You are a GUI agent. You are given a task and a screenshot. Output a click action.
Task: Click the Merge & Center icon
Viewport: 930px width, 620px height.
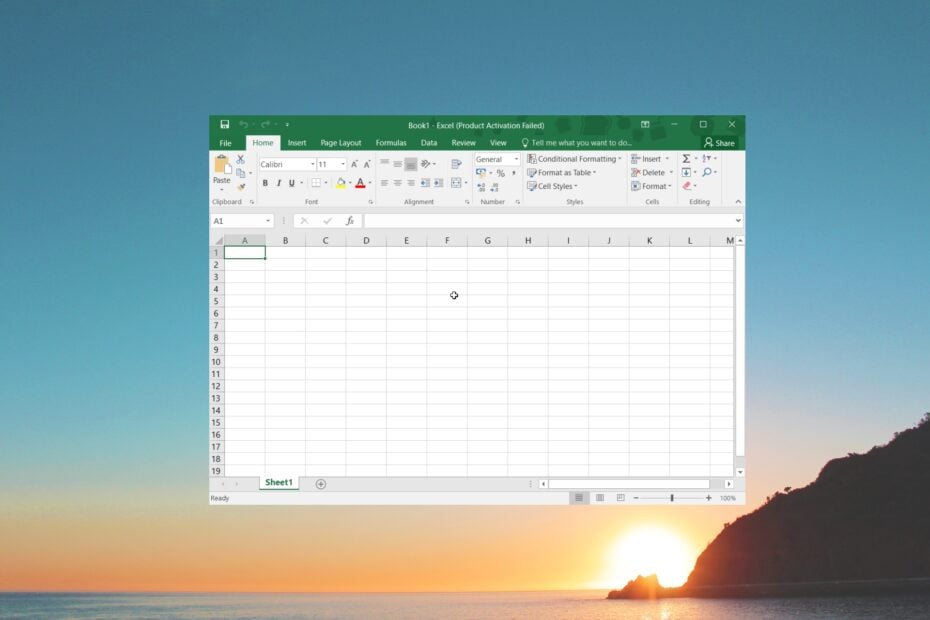[456, 183]
